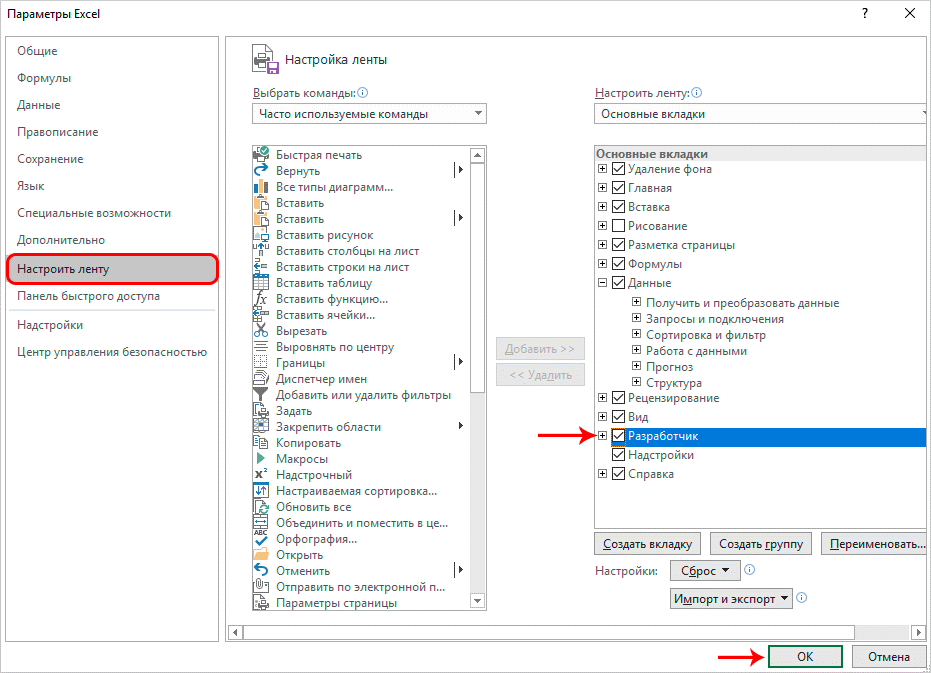Select the All Chart Types icon
The image size is (931, 673).
pos(262,187)
